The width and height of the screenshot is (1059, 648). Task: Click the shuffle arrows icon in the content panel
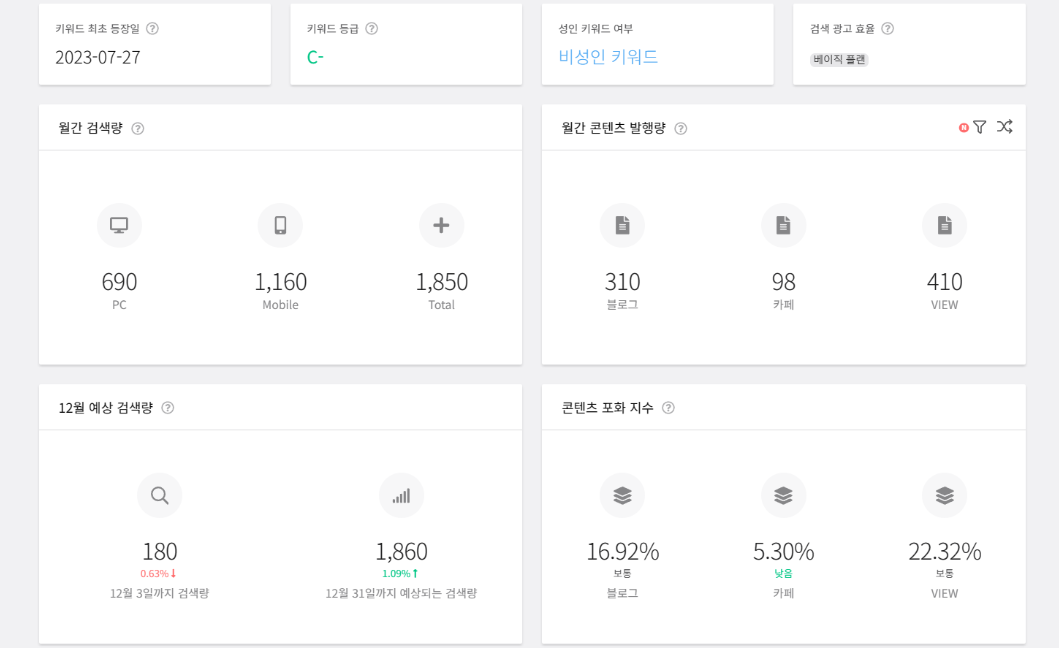coord(1004,127)
